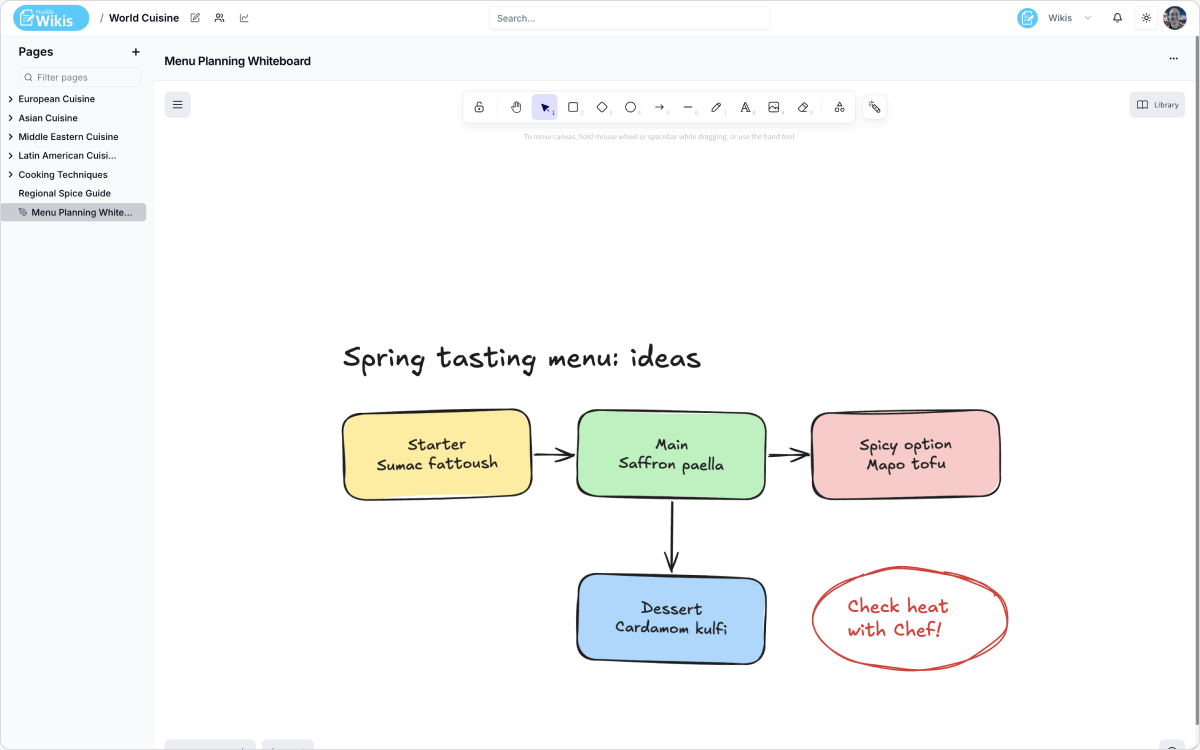Select the Hand panning tool
The width and height of the screenshot is (1200, 750).
click(516, 107)
